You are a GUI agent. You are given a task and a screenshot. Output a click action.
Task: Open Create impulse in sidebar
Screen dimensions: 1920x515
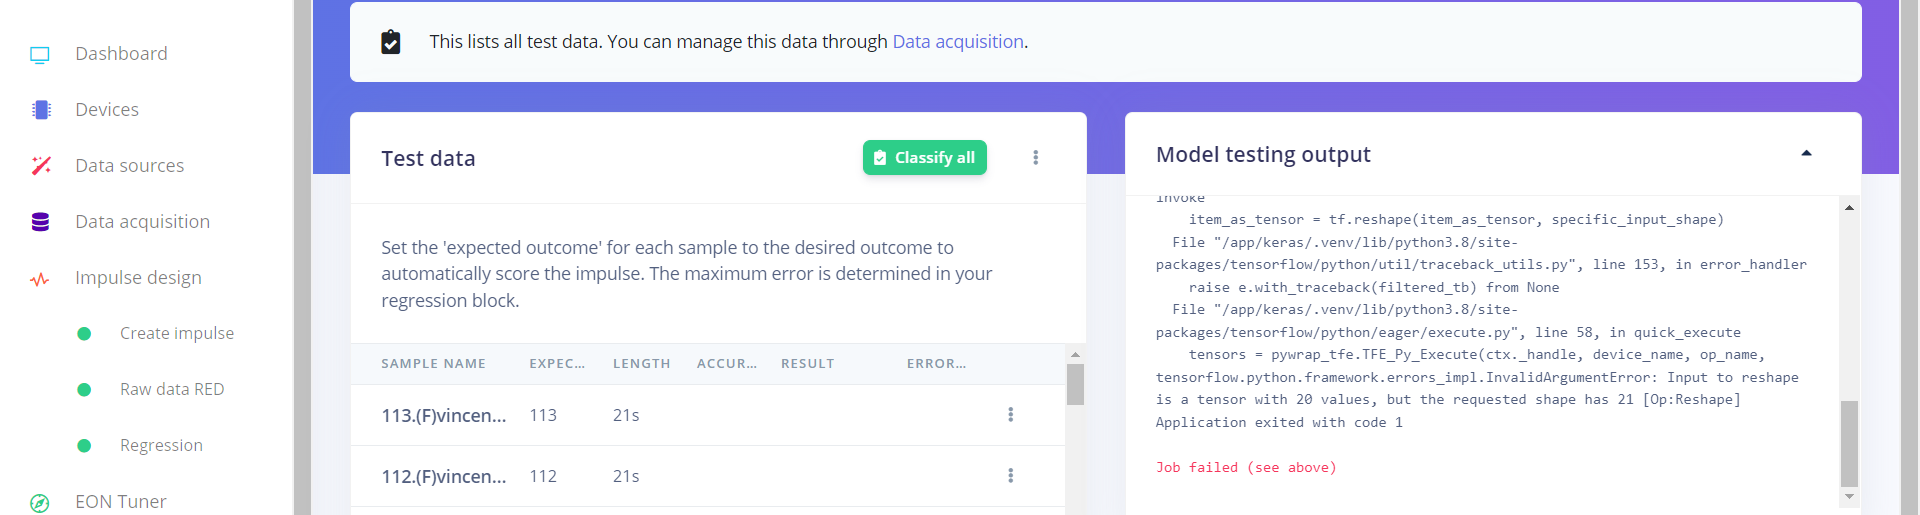177,334
